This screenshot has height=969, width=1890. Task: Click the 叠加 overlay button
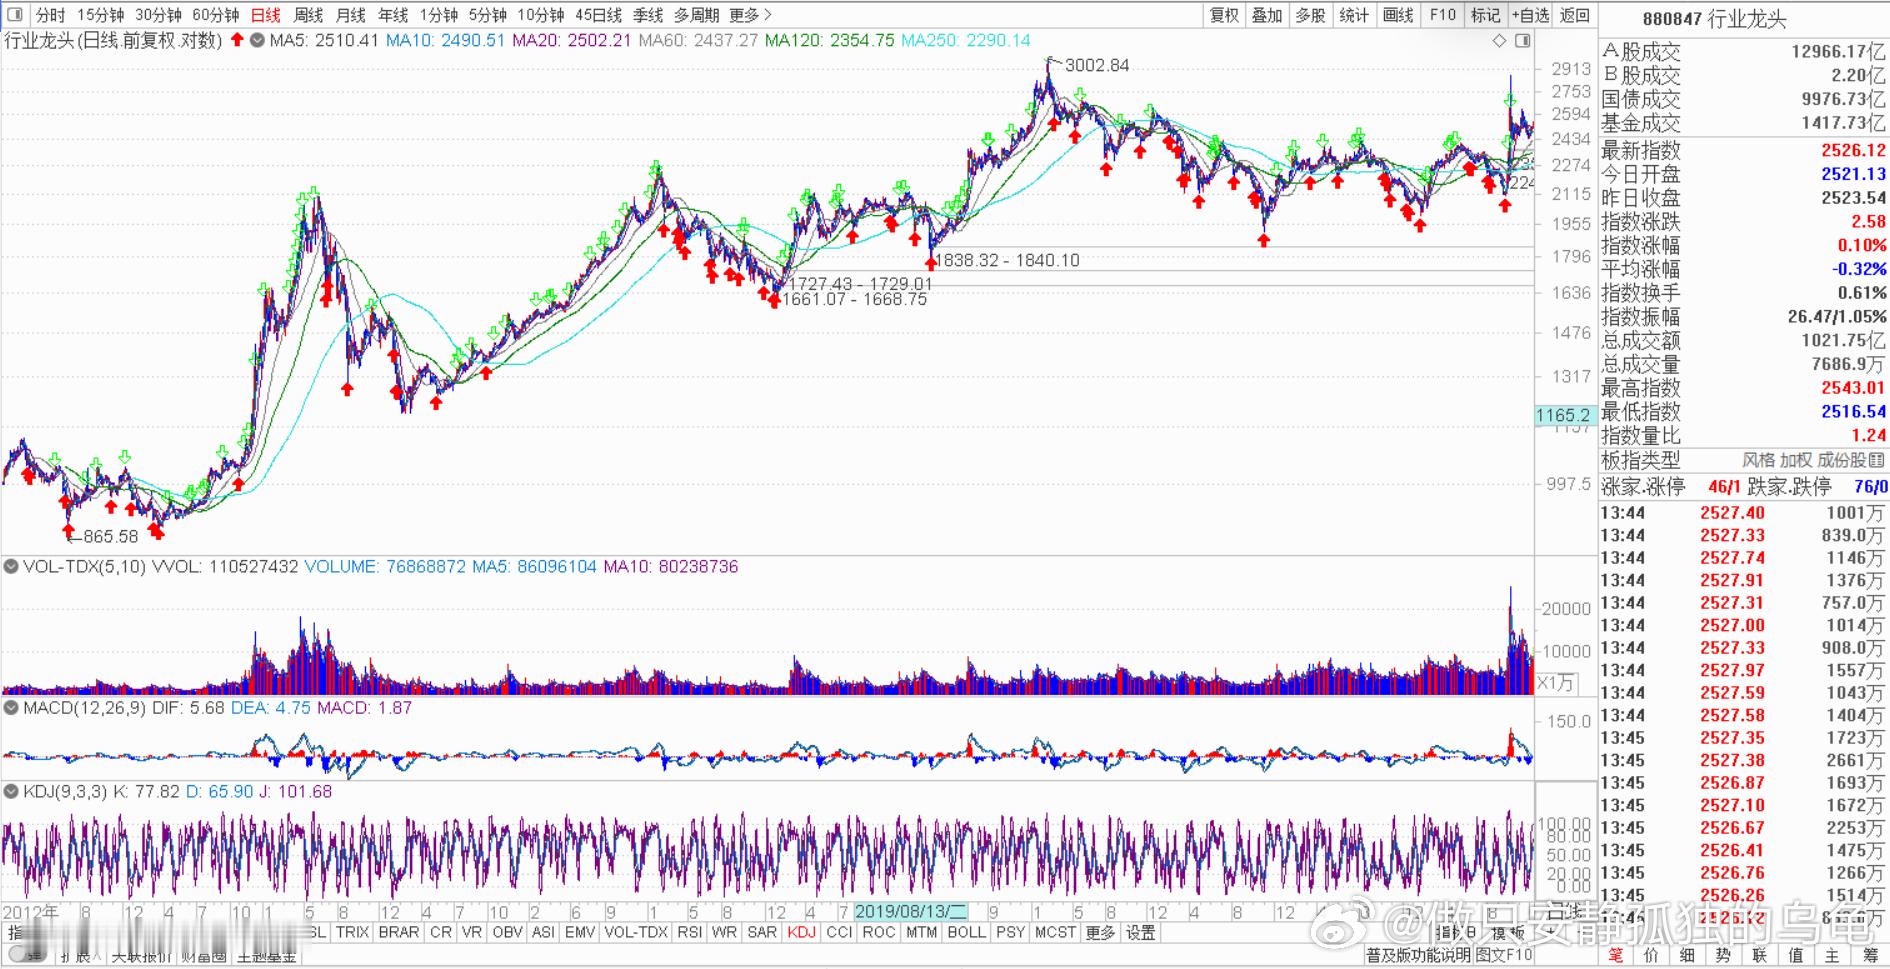(x=1267, y=15)
